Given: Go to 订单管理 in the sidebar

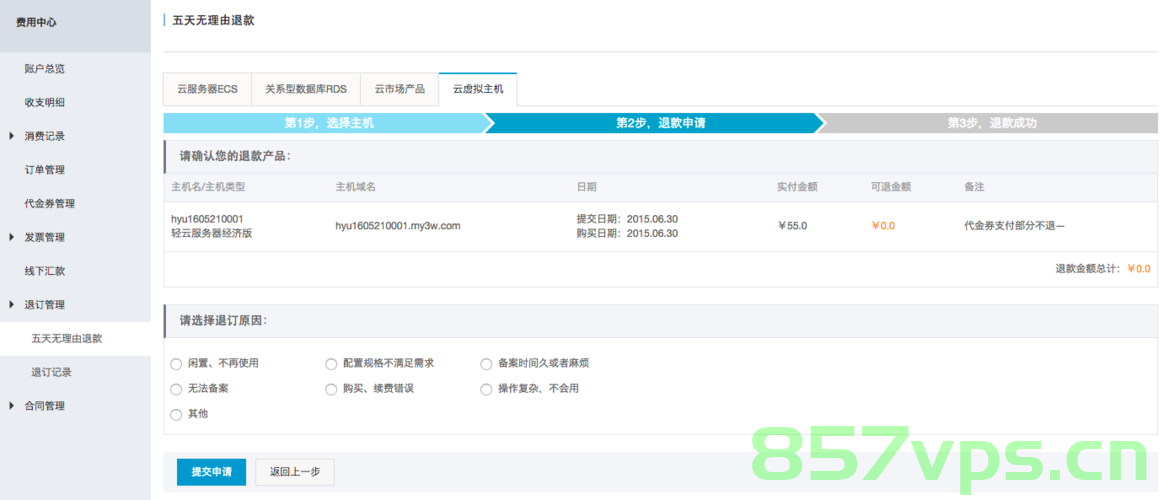Looking at the screenshot, I should click(45, 170).
